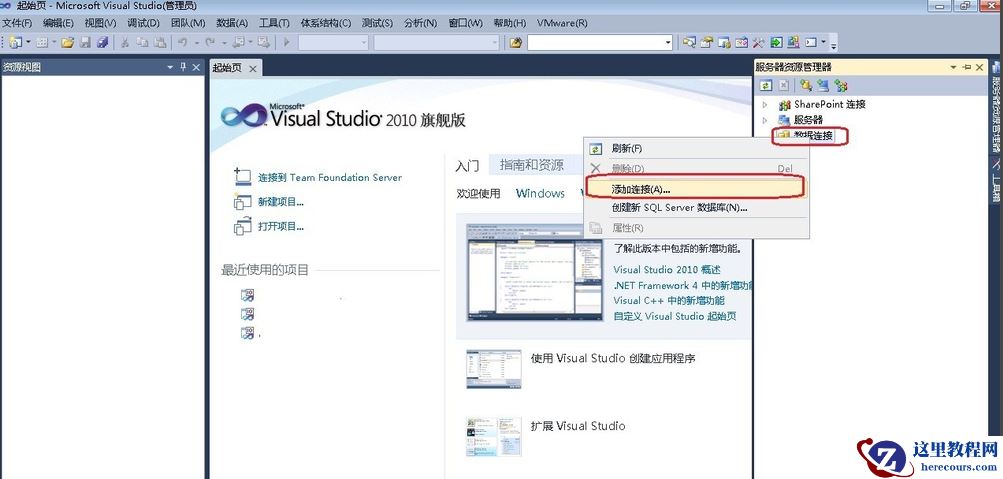Toggle auto-hide pin on Server Explorer panel
The image size is (1003, 479).
point(966,67)
